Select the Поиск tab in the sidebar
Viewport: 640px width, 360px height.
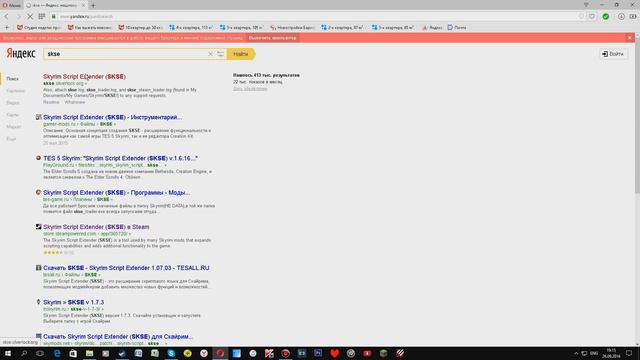pos(12,78)
